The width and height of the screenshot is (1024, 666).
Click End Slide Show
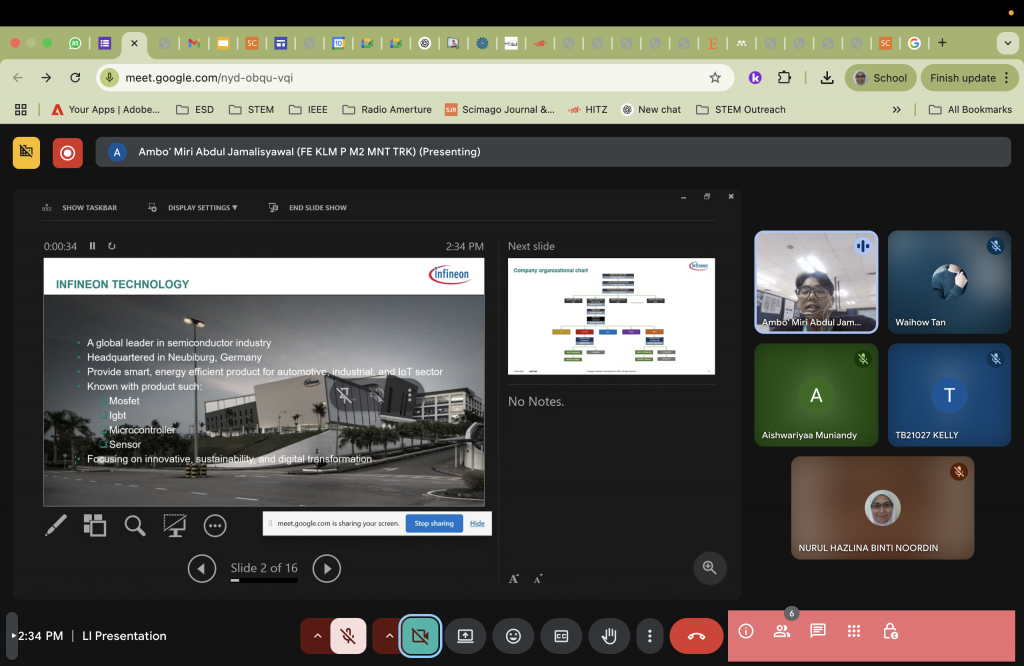click(x=308, y=208)
